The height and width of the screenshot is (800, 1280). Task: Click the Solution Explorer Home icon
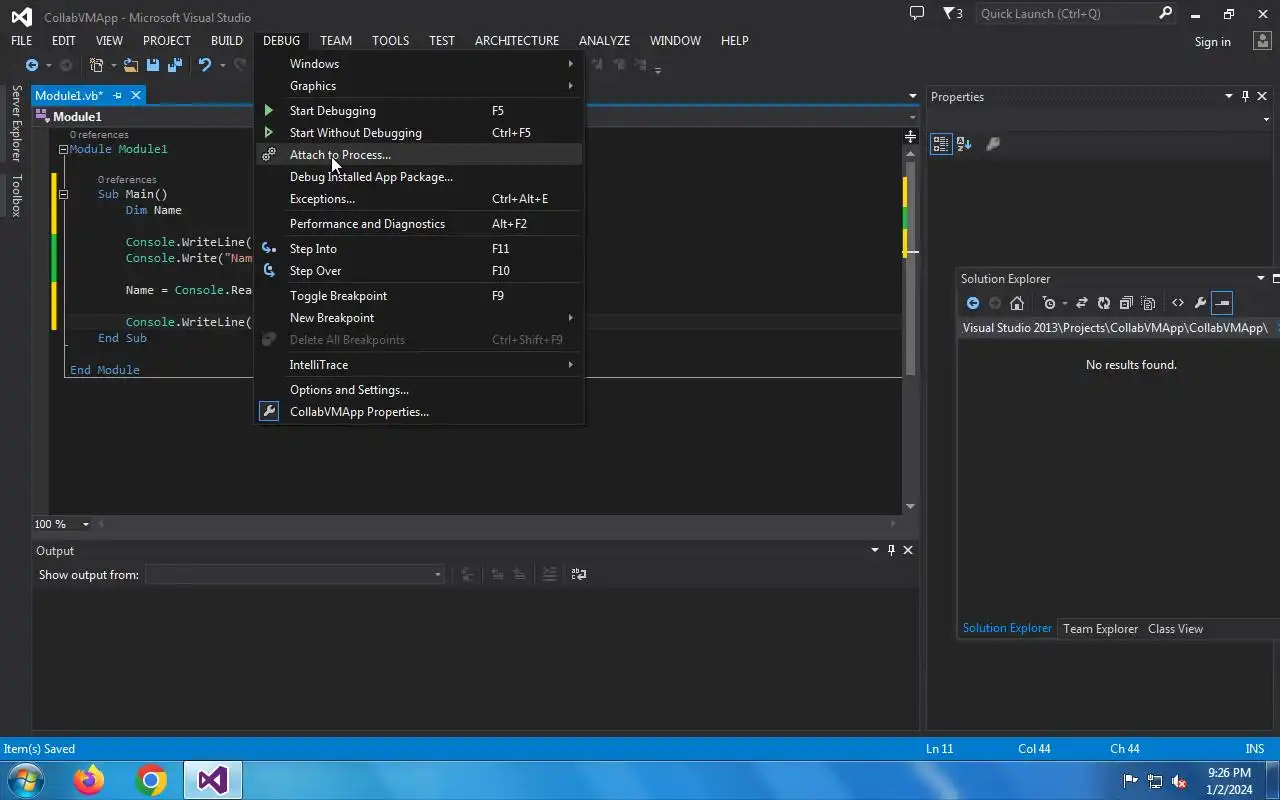pos(1017,303)
